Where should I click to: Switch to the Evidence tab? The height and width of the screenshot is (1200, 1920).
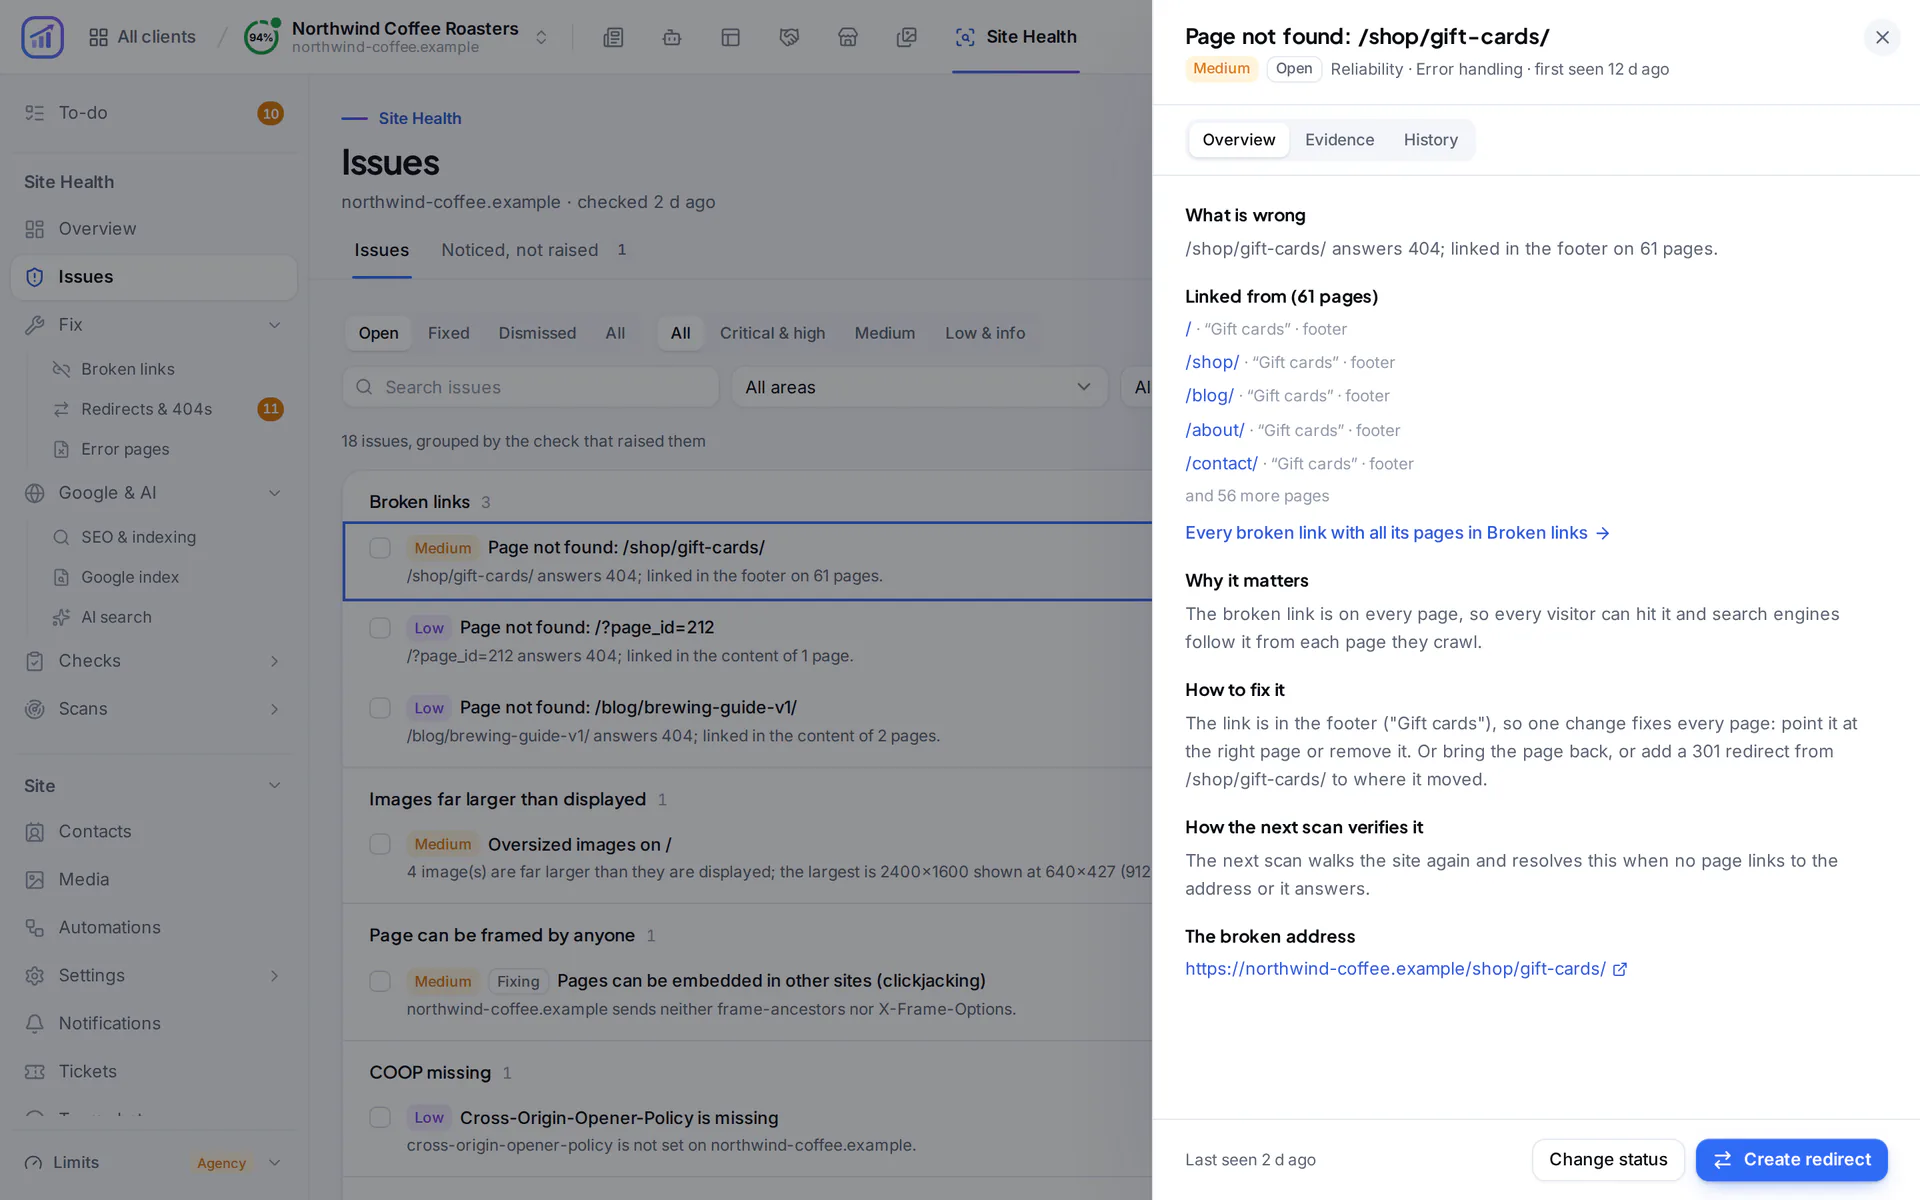pos(1339,140)
